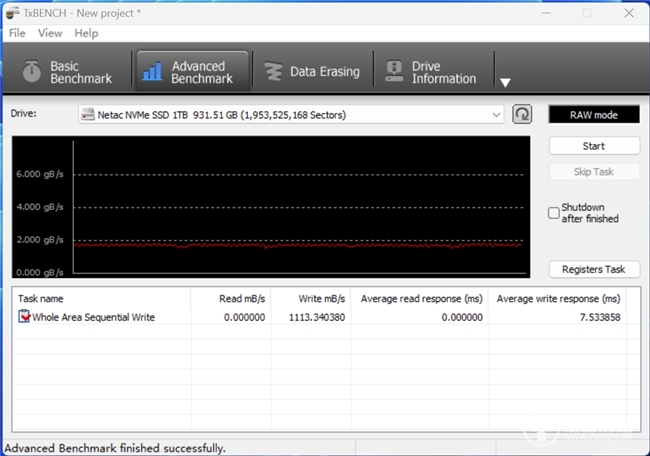The height and width of the screenshot is (456, 650).
Task: Open the Netac NVMe SSD drive dropdown
Action: click(291, 115)
